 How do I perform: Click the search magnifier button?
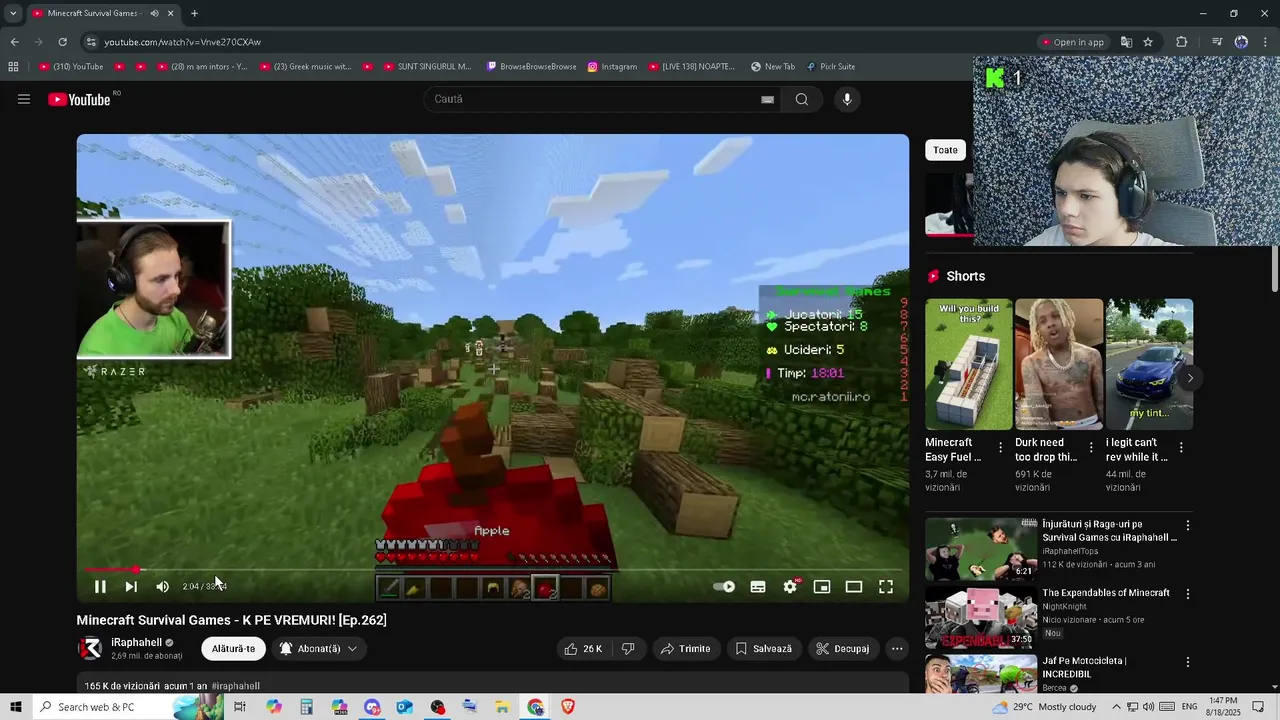point(801,99)
